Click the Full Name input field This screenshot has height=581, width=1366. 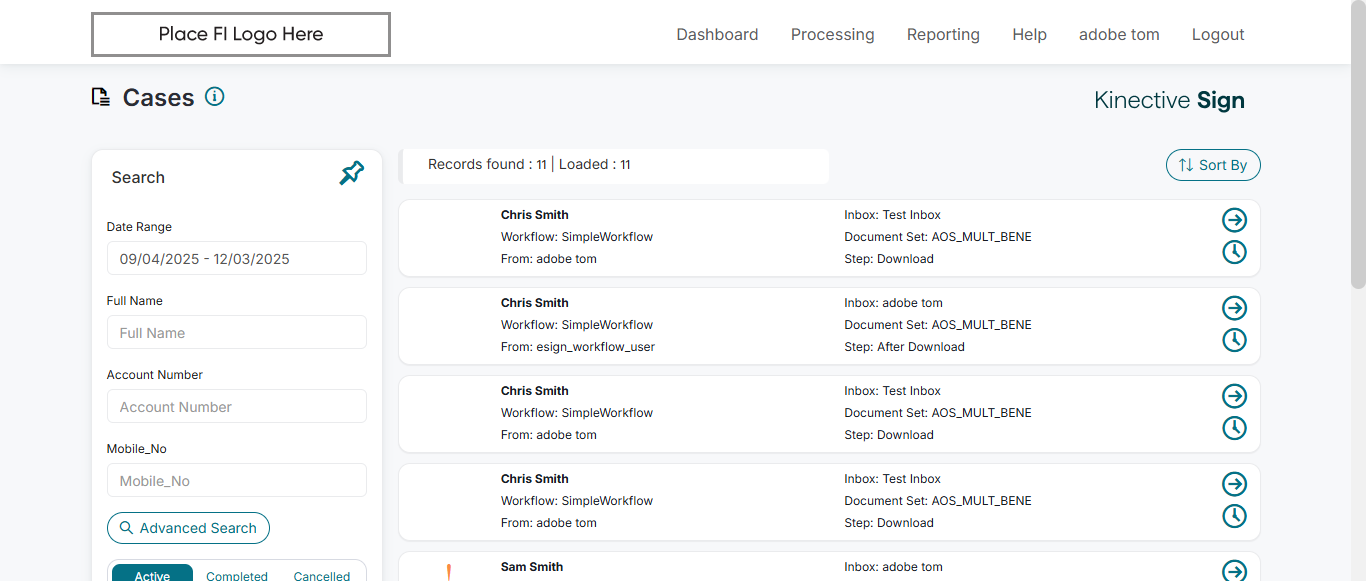click(x=236, y=332)
